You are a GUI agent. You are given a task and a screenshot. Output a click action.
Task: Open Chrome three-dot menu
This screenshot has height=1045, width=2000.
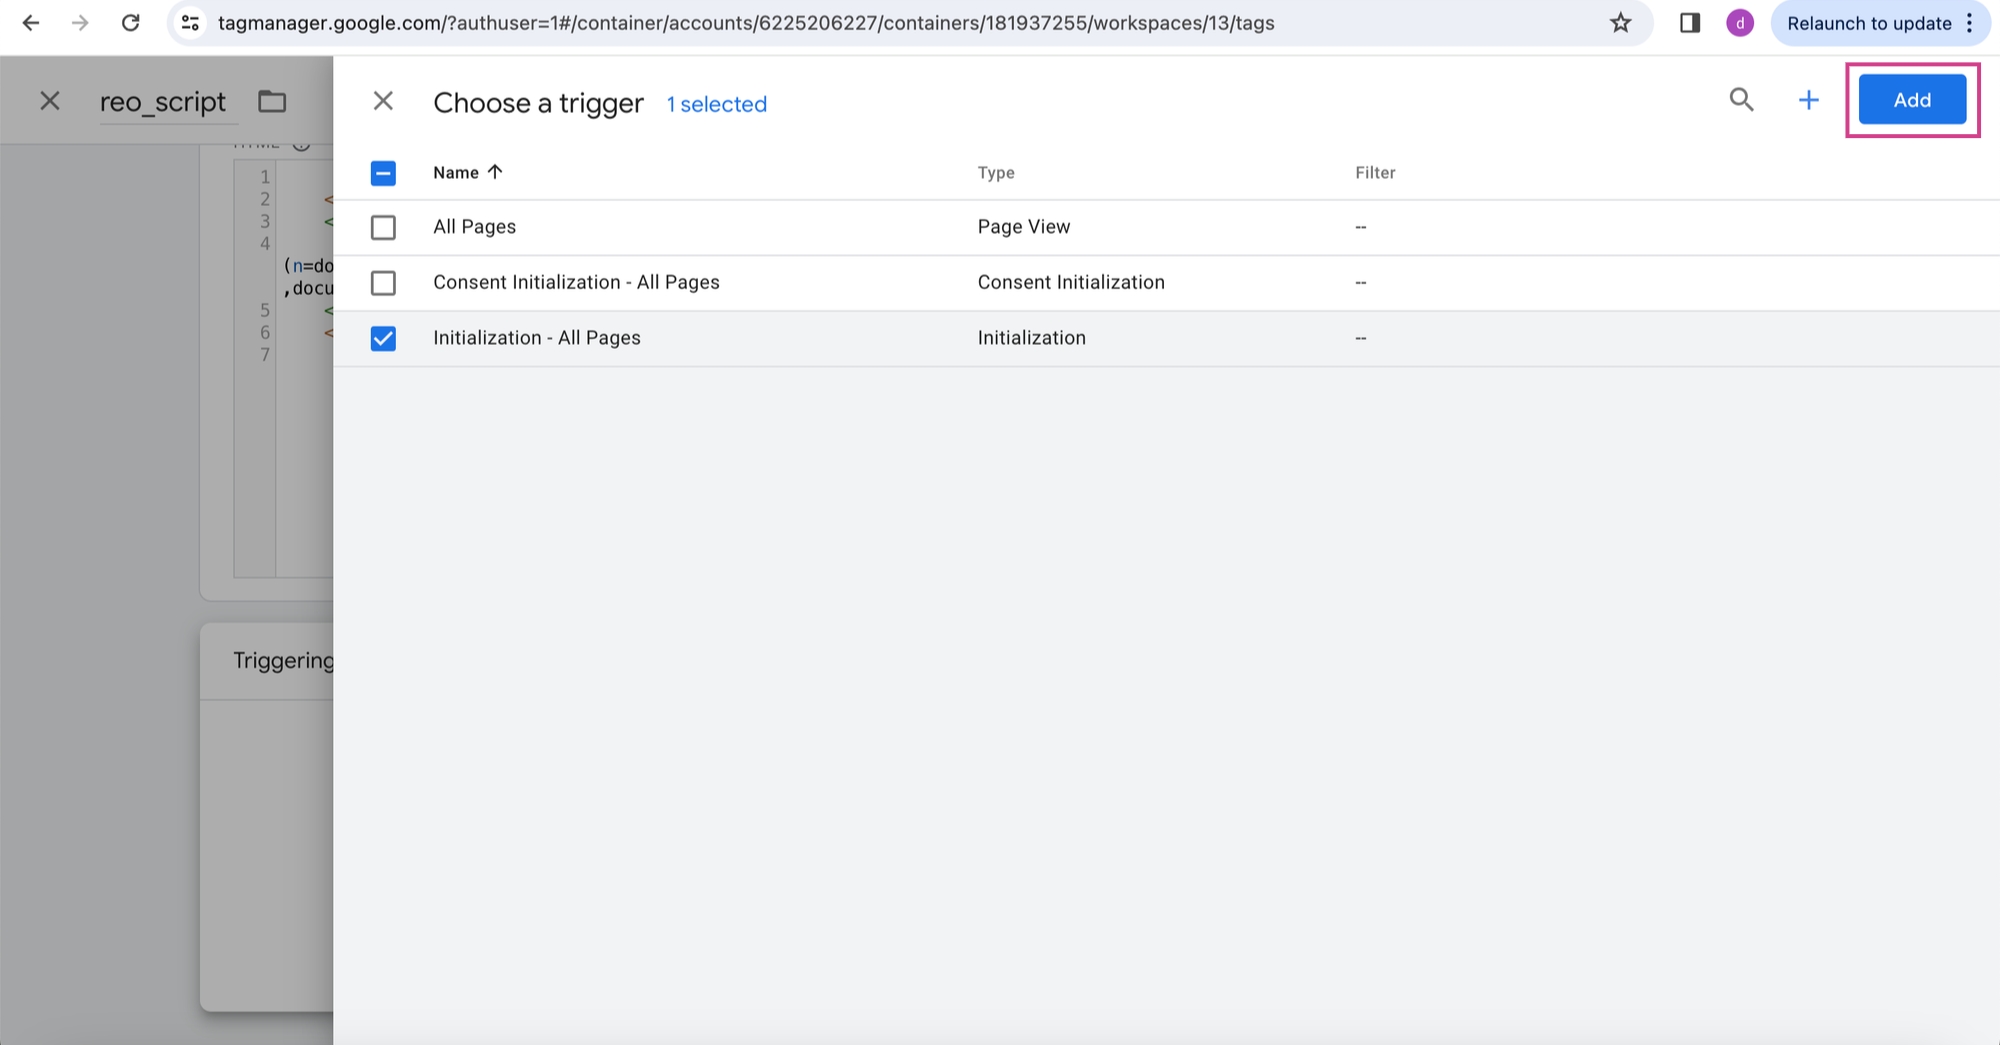1969,23
